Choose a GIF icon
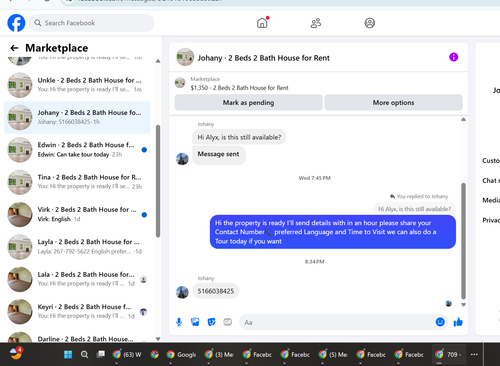 228,322
